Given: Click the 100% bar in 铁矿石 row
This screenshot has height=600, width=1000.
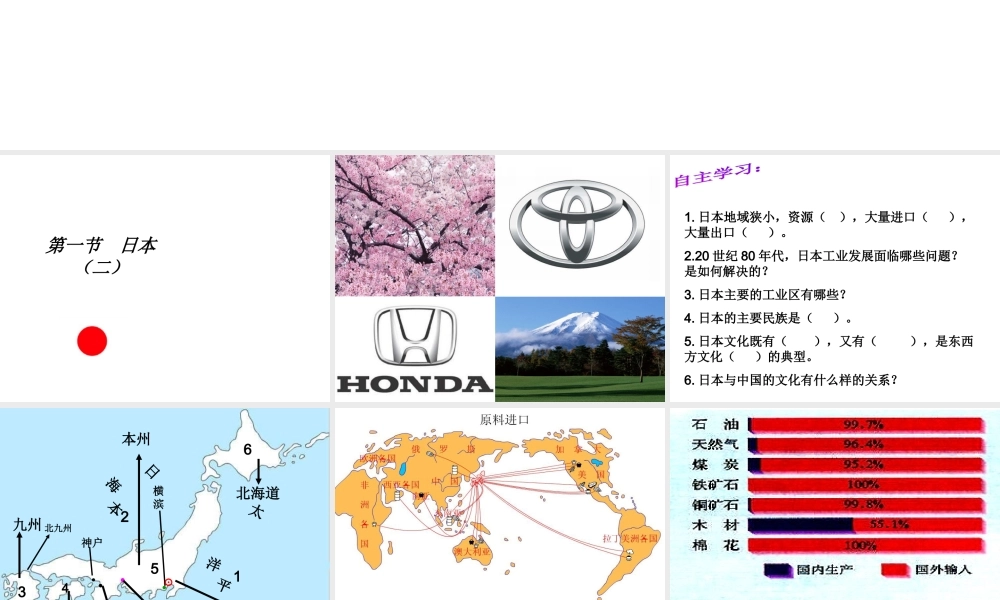Looking at the screenshot, I should 865,485.
